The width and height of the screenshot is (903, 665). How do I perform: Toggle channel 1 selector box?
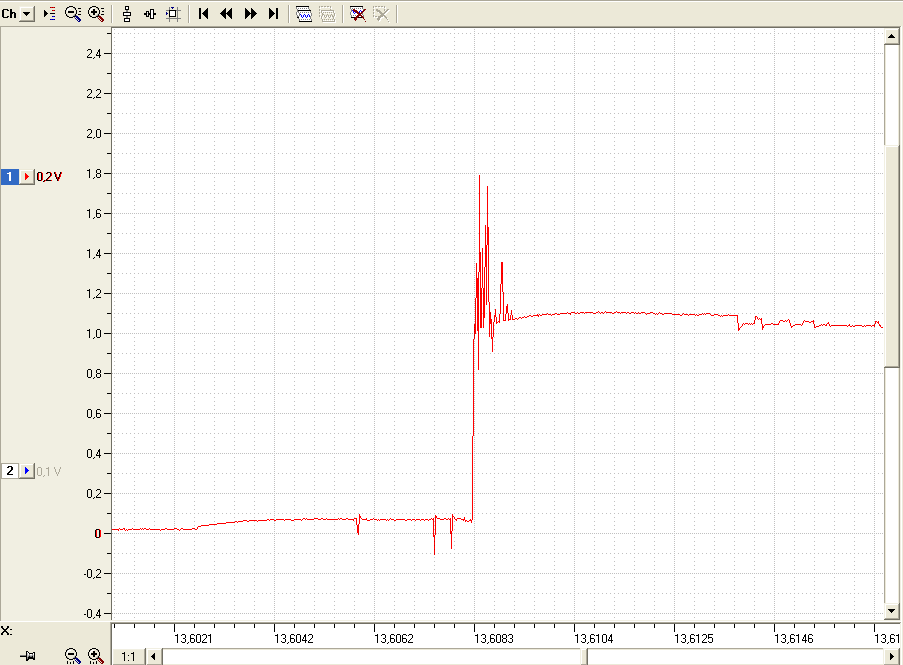9,177
